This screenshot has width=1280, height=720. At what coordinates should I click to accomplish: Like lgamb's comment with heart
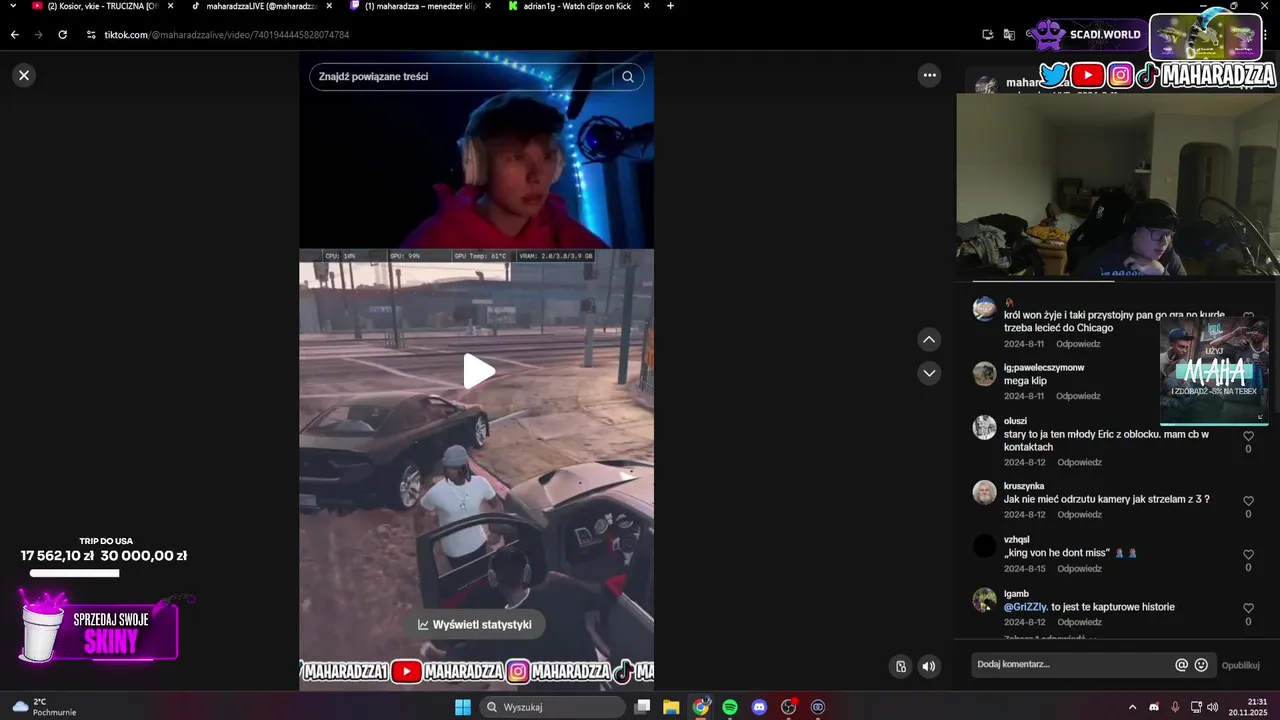[1248, 608]
